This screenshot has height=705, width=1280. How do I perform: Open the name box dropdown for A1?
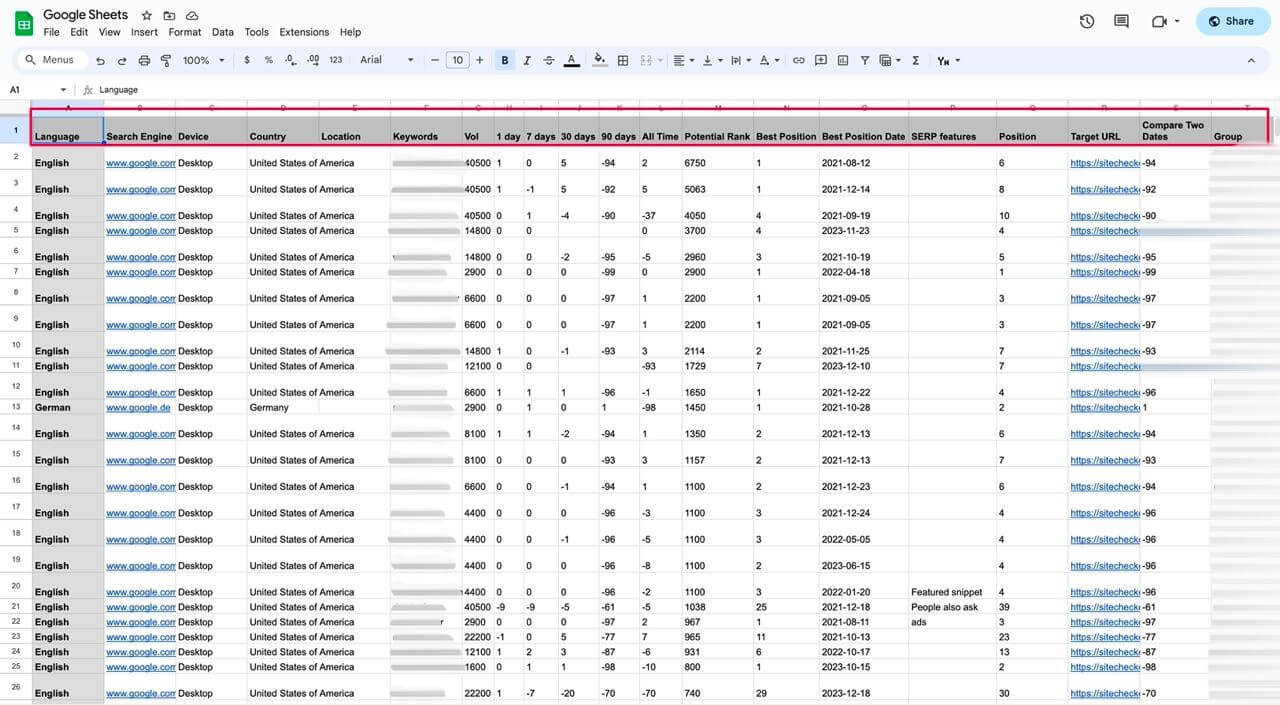[63, 90]
